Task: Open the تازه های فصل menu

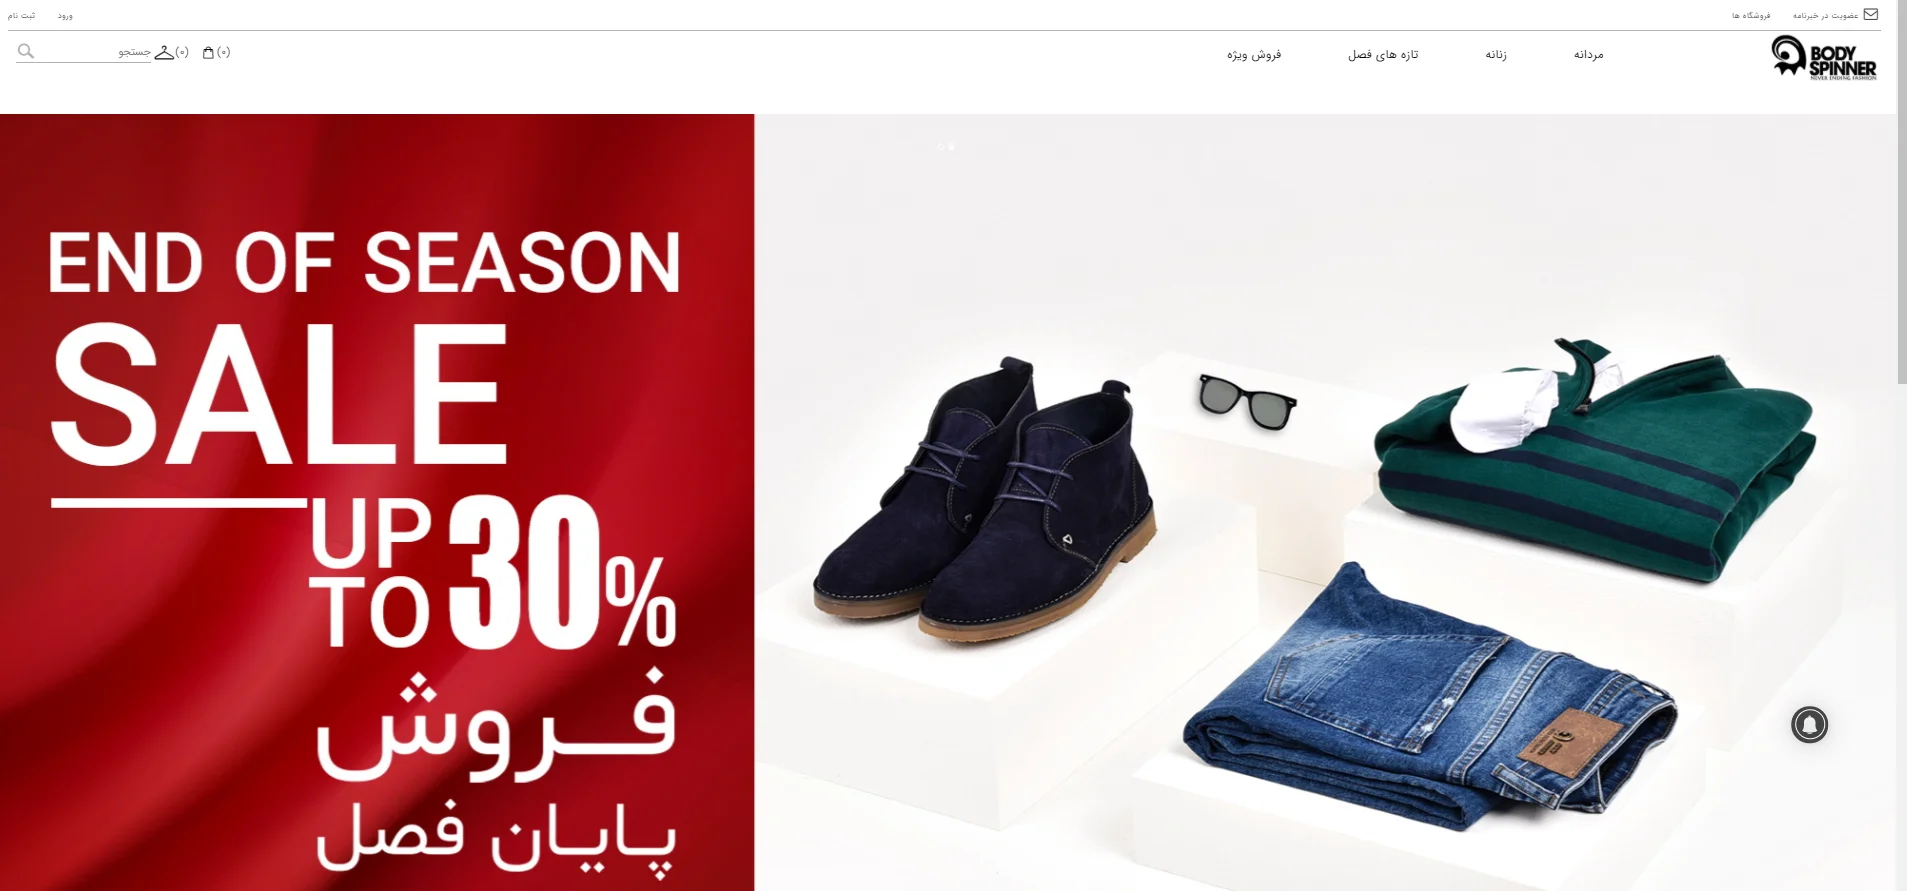Action: pyautogui.click(x=1383, y=55)
